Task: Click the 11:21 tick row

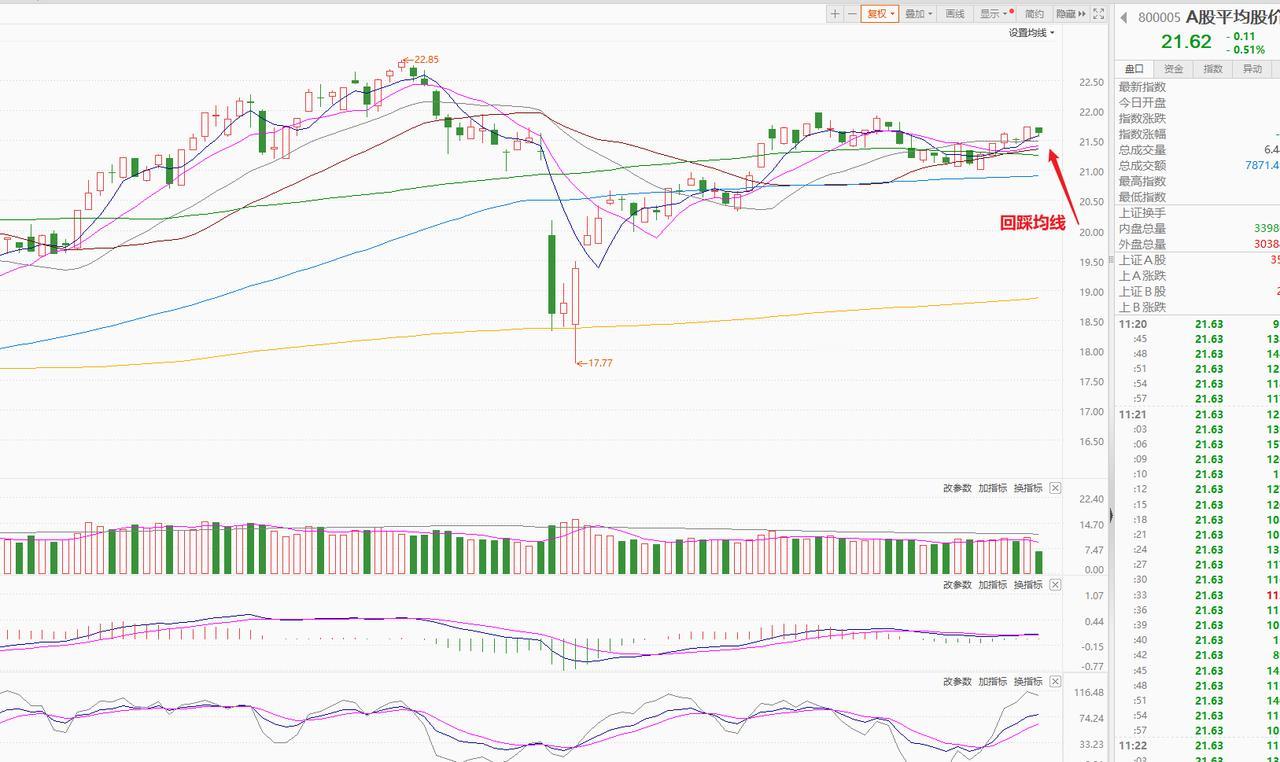Action: click(x=1197, y=414)
